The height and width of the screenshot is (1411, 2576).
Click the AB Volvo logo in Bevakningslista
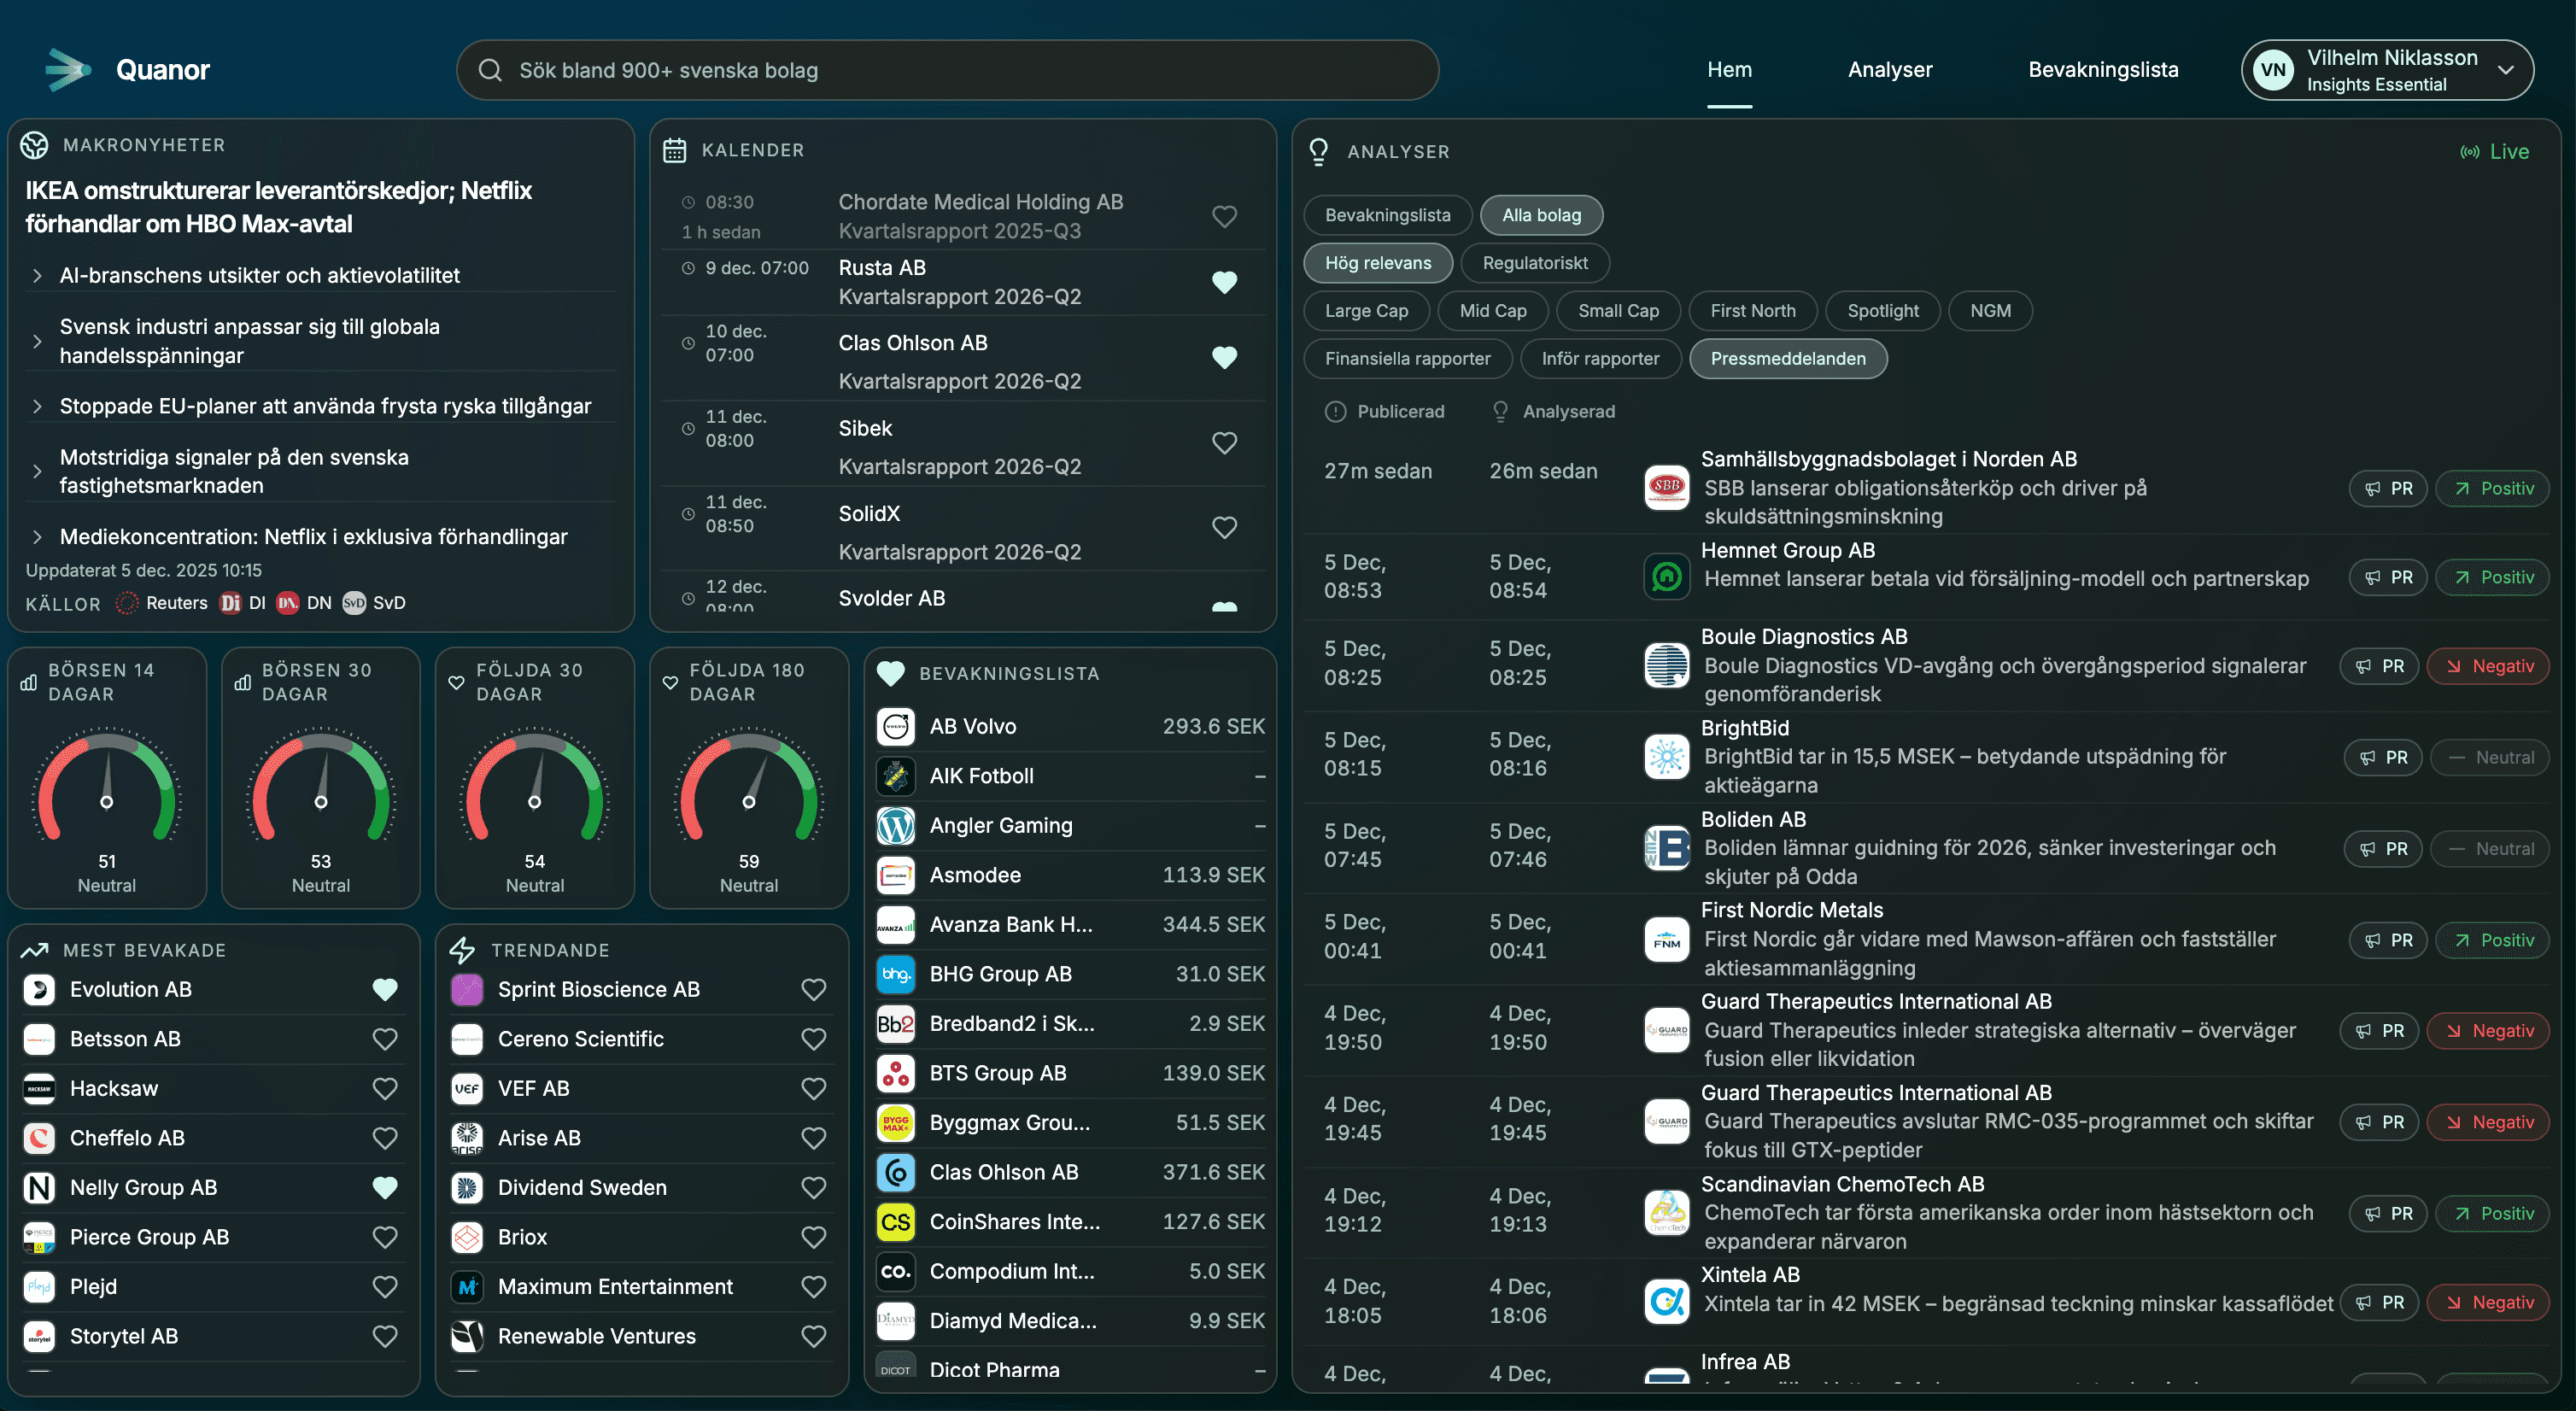point(895,726)
